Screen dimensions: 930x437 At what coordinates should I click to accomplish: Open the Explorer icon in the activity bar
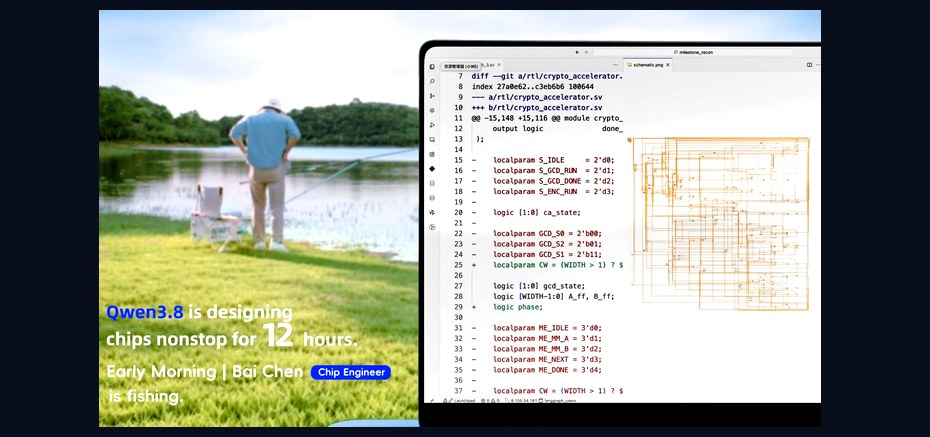tap(432, 66)
